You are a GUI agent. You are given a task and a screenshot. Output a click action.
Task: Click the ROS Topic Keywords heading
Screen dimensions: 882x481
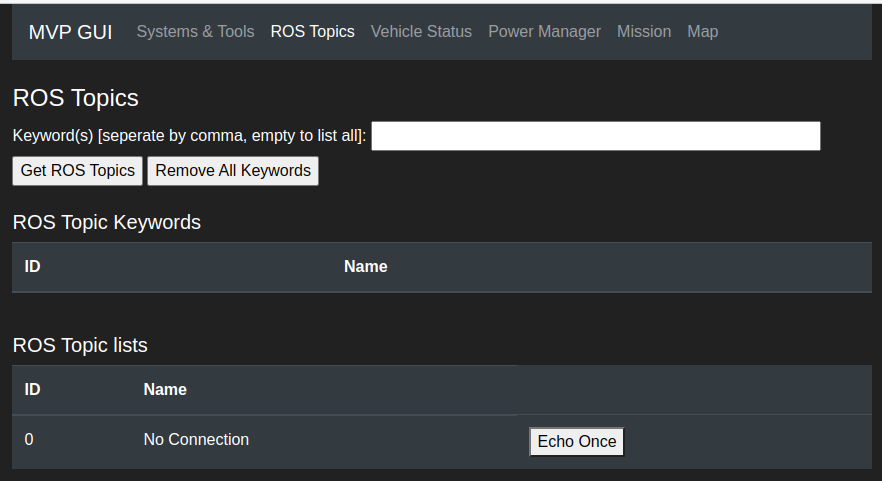coord(107,222)
